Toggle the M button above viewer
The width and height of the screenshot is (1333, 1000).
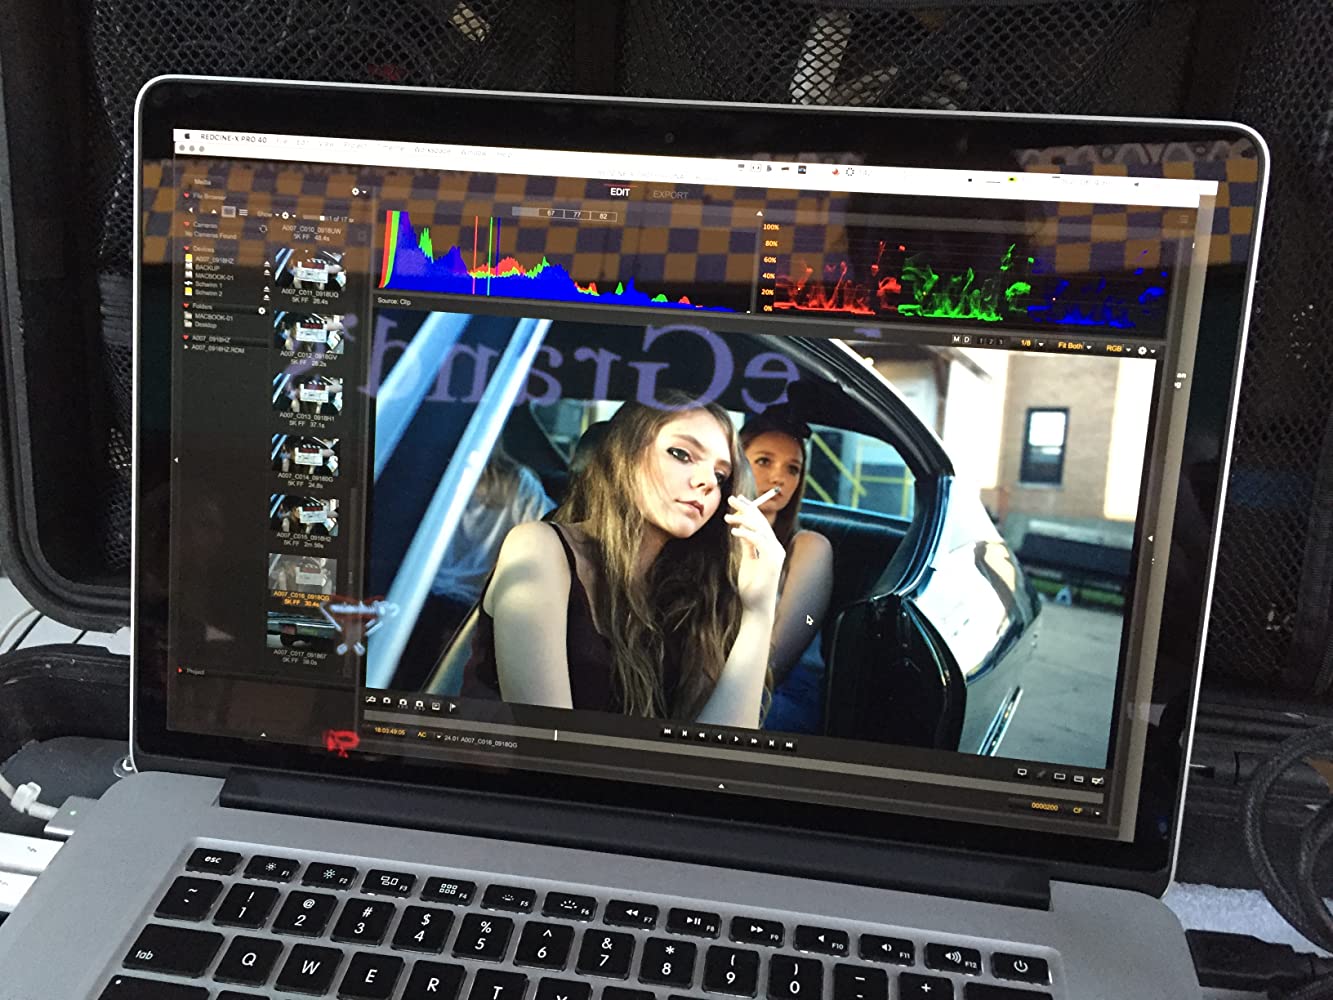coord(956,340)
